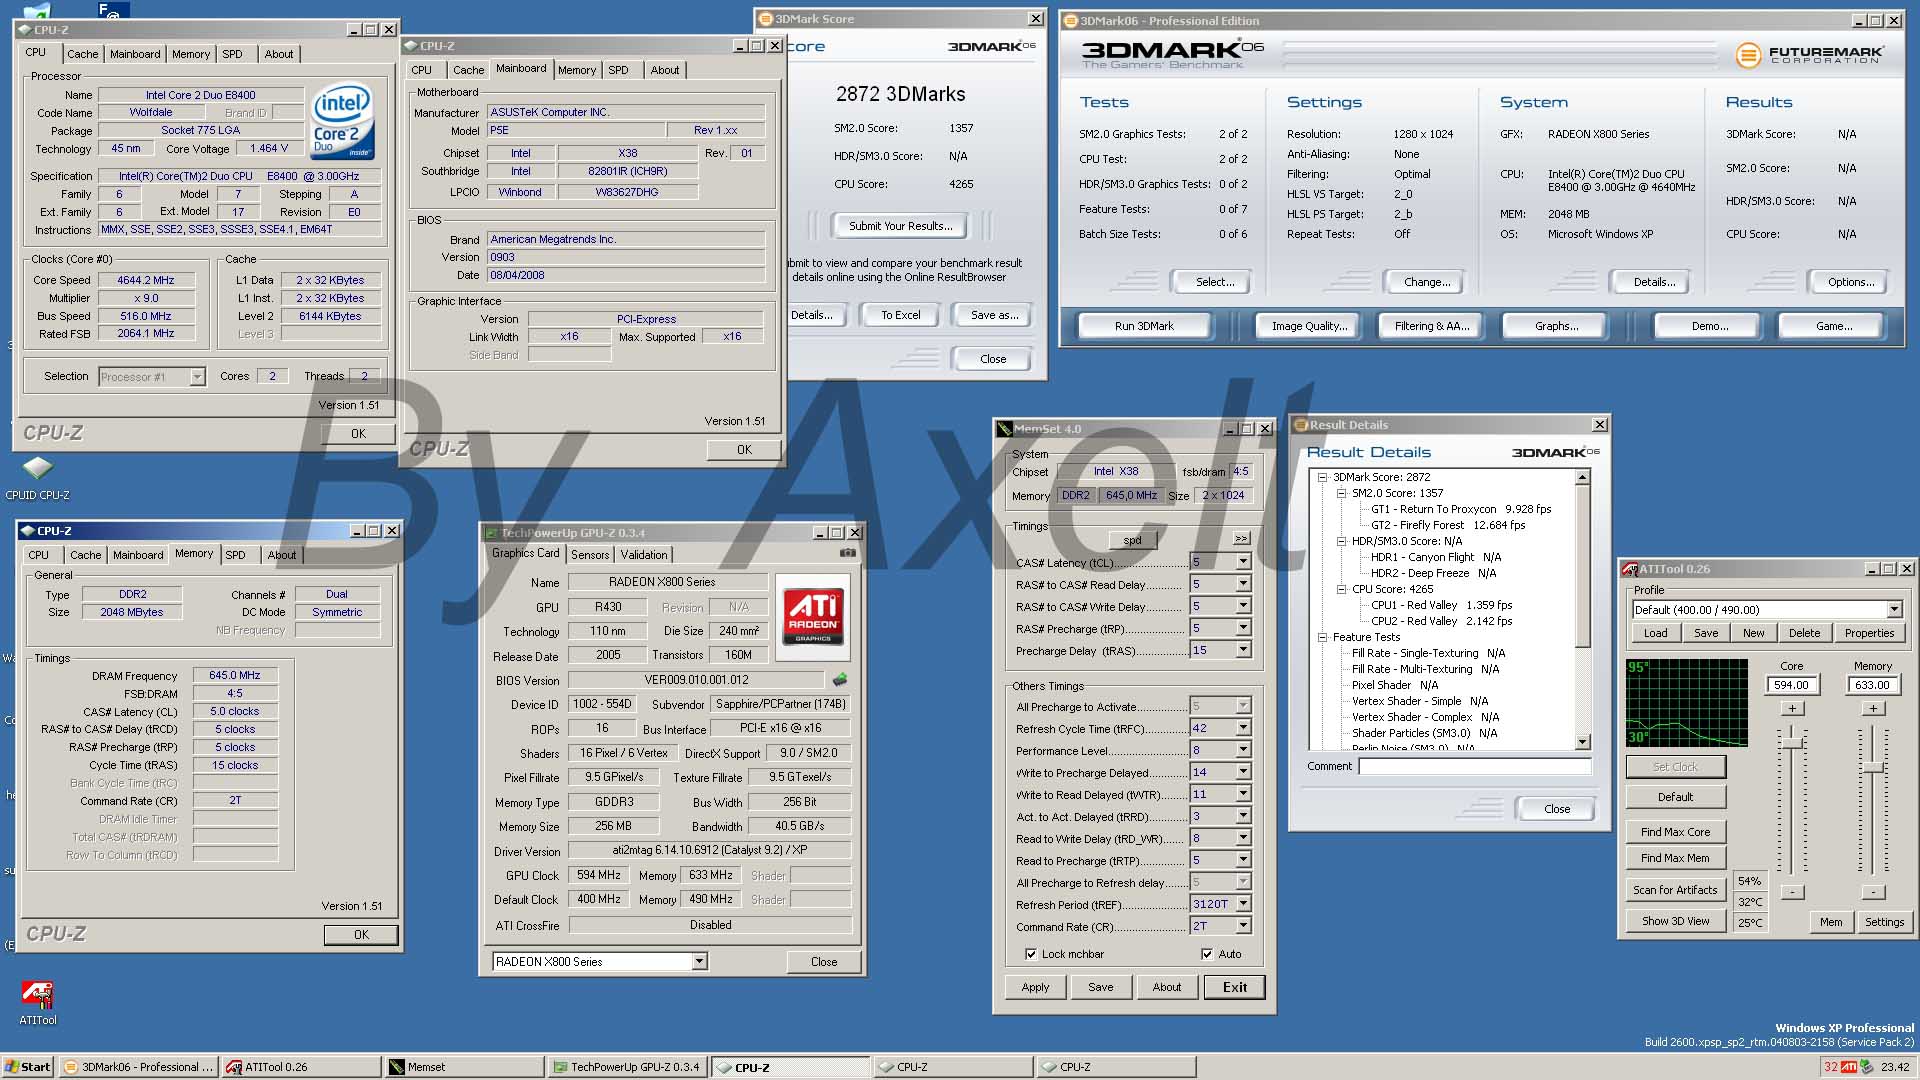Toggle the Lock mchbar checkbox in MemSet
This screenshot has height=1080, width=1920.
pos(1030,954)
